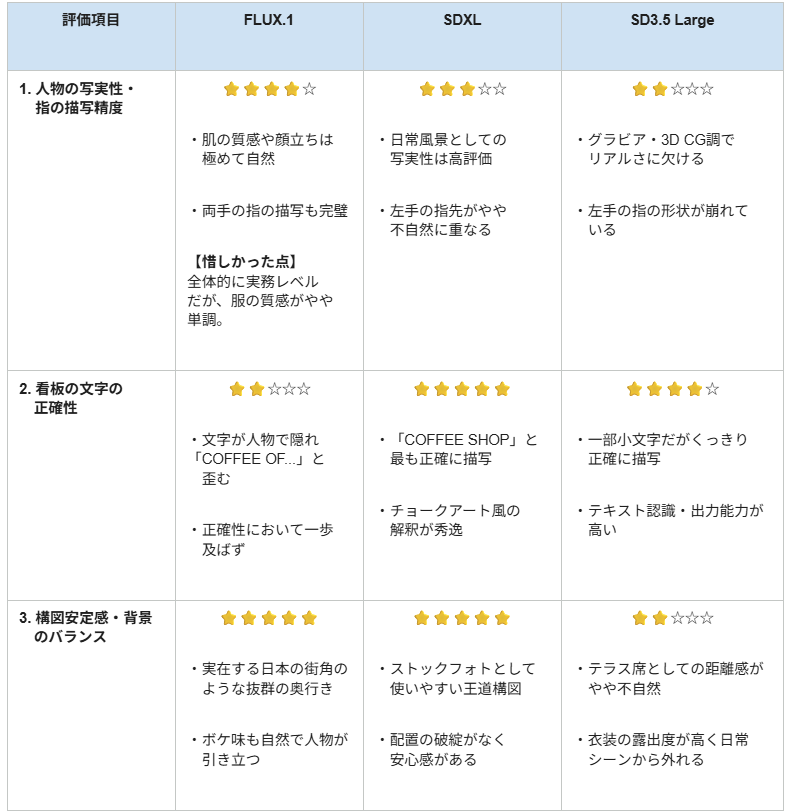Image resolution: width=785 pixels, height=812 pixels.
Task: Select the row label 2. 看板の文字の正確性
Action: pyautogui.click(x=70, y=398)
